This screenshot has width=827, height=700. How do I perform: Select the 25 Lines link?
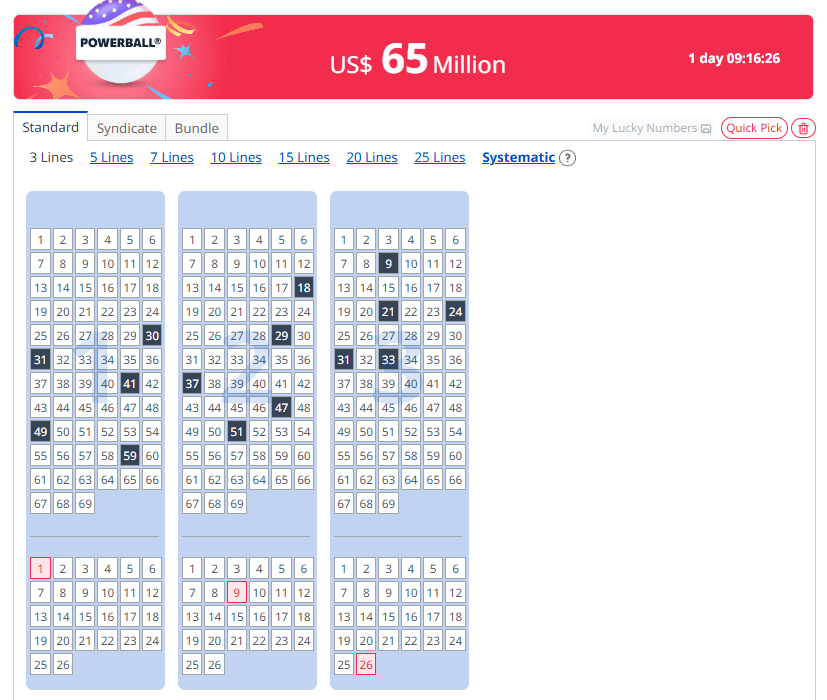point(440,157)
